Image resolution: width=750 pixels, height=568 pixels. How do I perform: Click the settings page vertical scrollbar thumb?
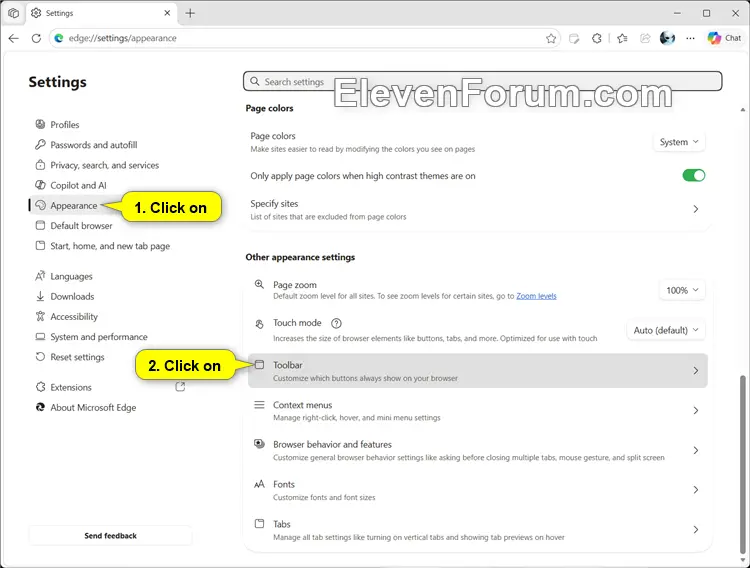743,463
